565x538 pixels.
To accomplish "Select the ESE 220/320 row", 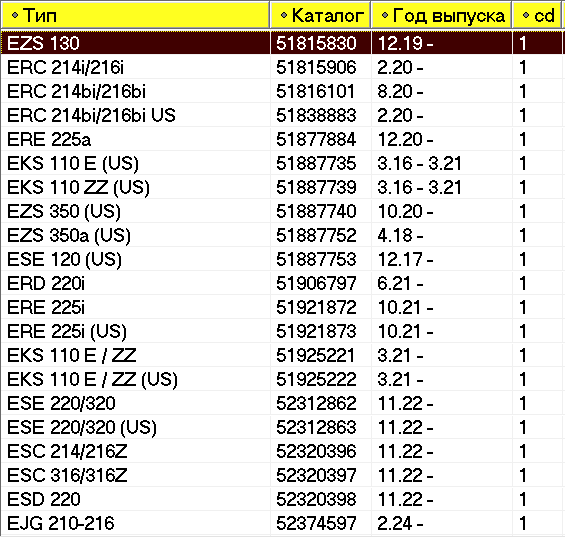I will [x=282, y=403].
